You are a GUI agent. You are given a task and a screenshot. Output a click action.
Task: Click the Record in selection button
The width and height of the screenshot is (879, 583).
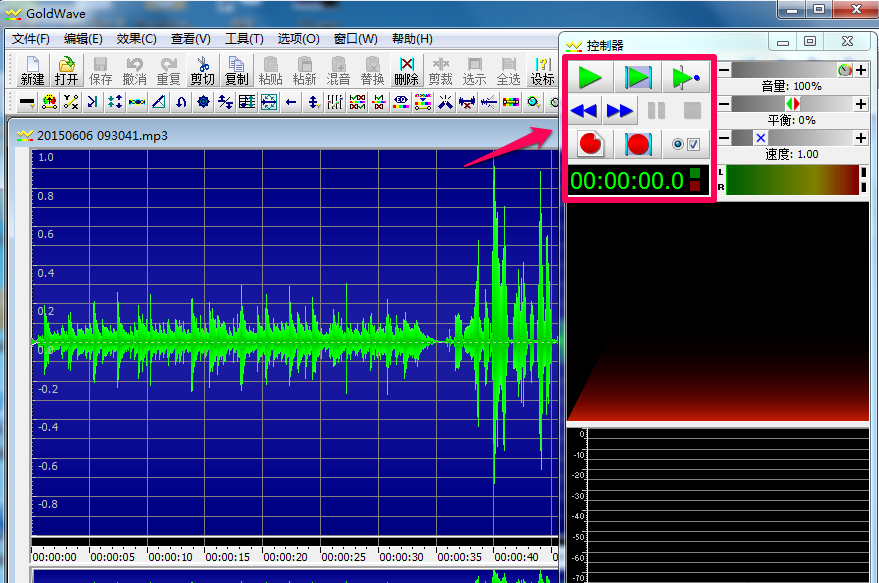[x=638, y=144]
